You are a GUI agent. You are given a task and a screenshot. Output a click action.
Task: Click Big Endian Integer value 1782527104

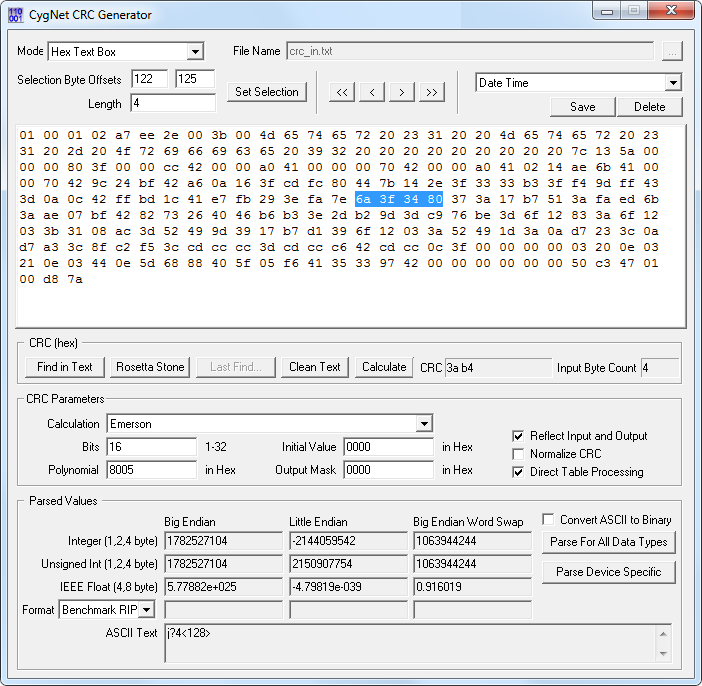pyautogui.click(x=223, y=541)
